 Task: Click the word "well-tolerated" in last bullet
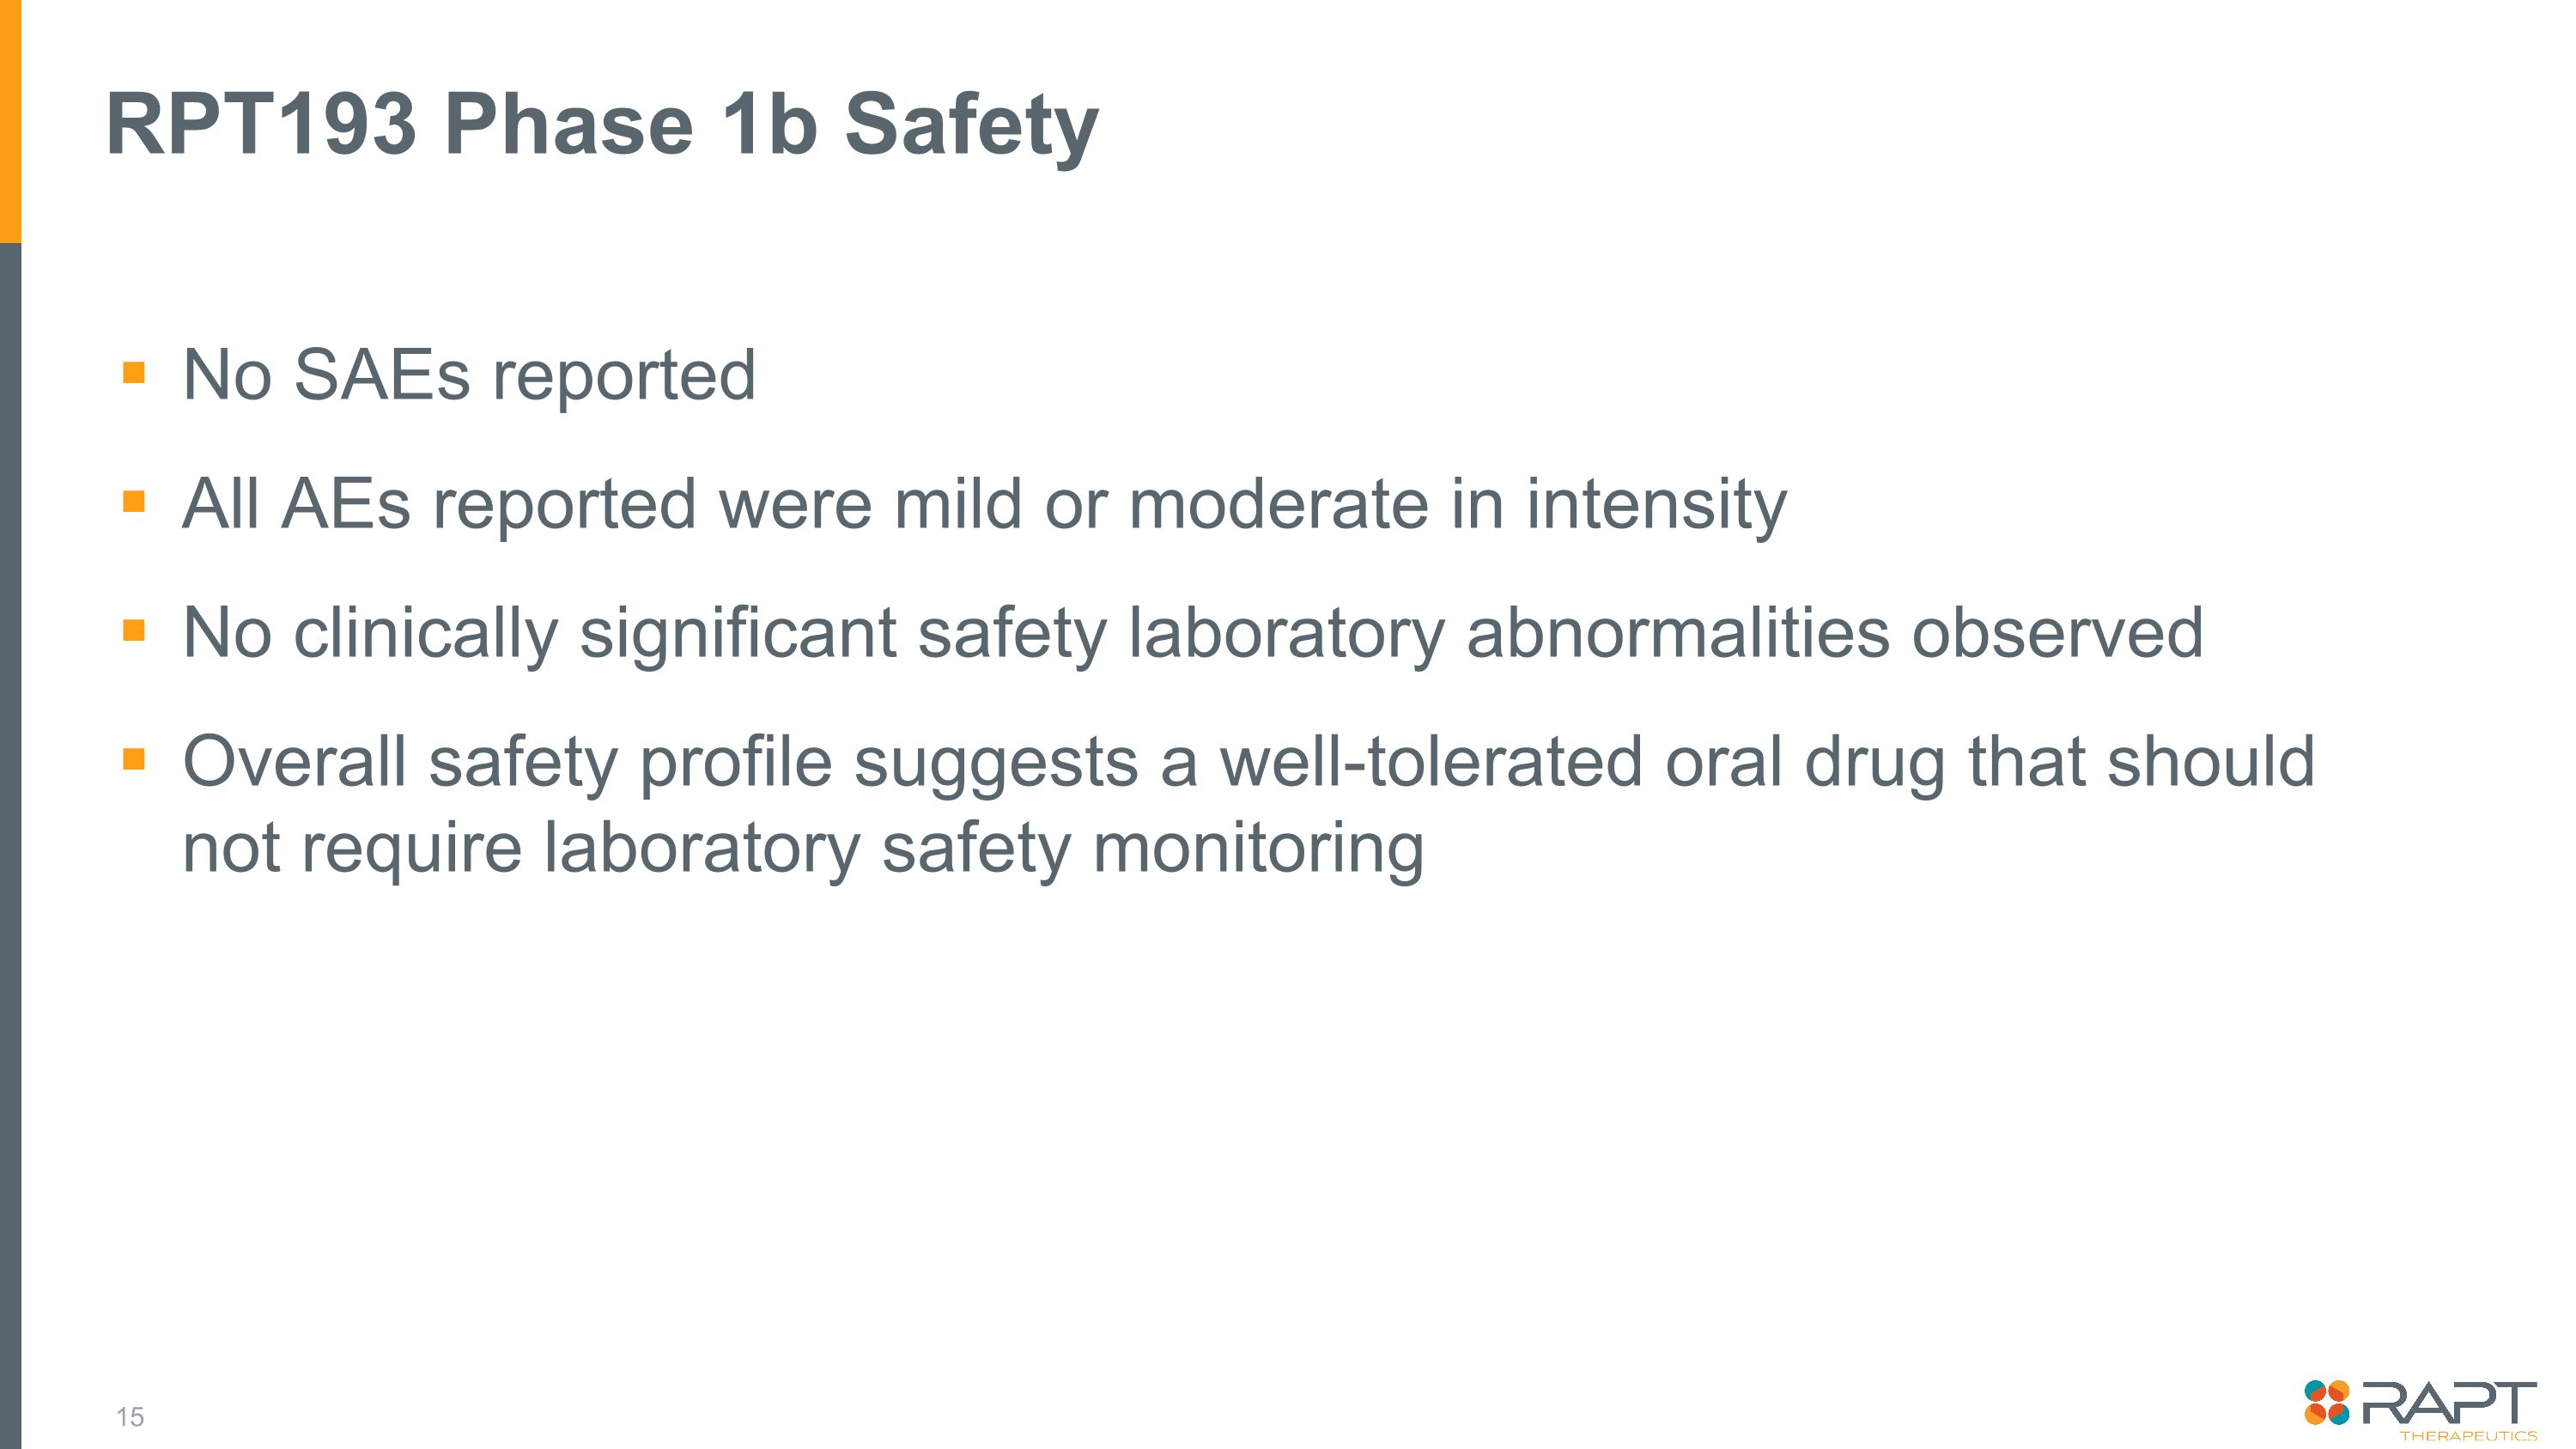click(1431, 761)
